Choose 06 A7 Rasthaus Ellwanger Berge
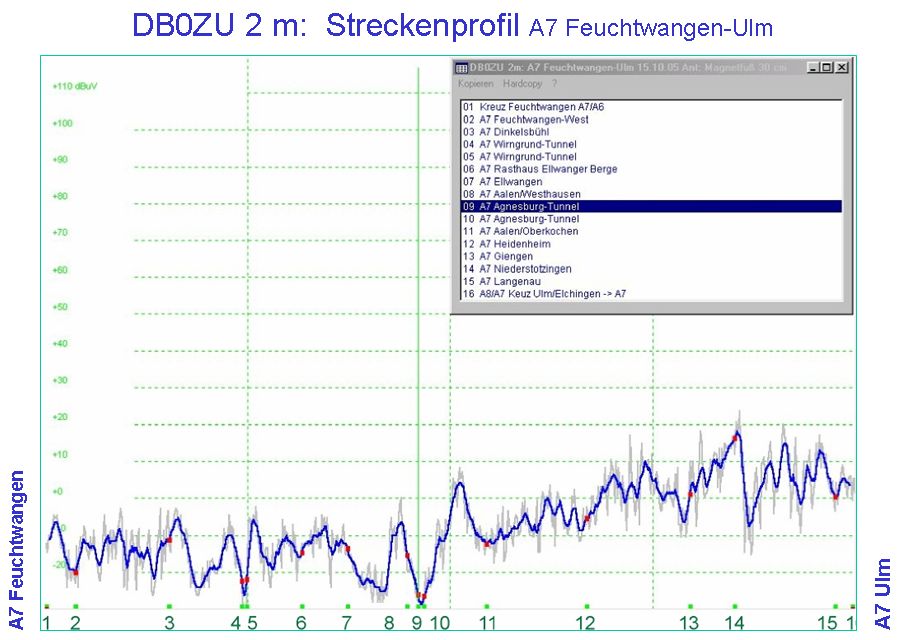Image resolution: width=904 pixels, height=640 pixels. (x=539, y=169)
